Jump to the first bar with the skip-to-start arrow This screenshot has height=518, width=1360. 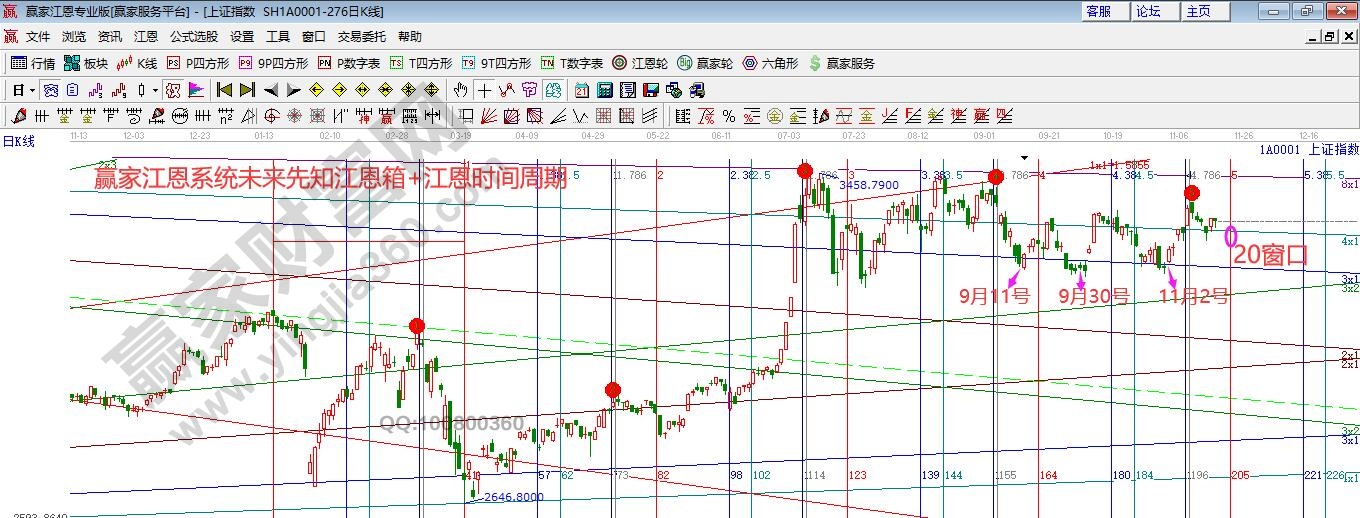click(x=224, y=90)
